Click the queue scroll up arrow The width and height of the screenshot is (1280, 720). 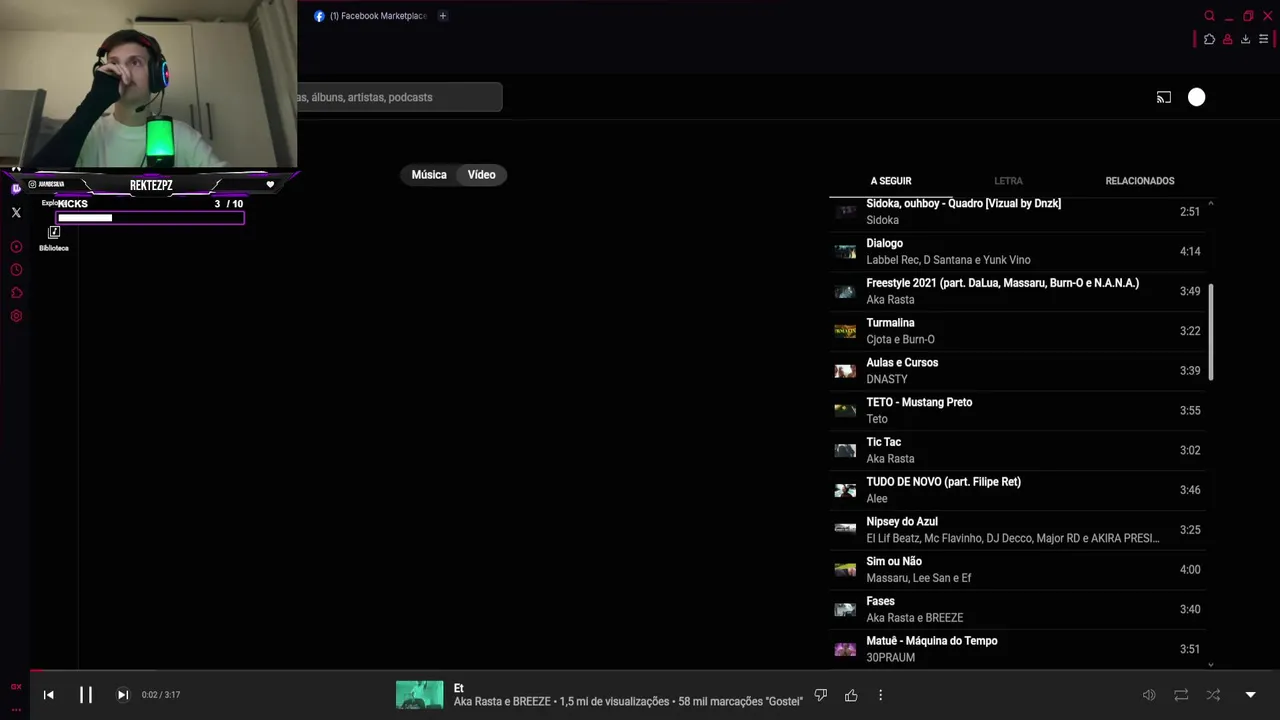pos(1211,204)
